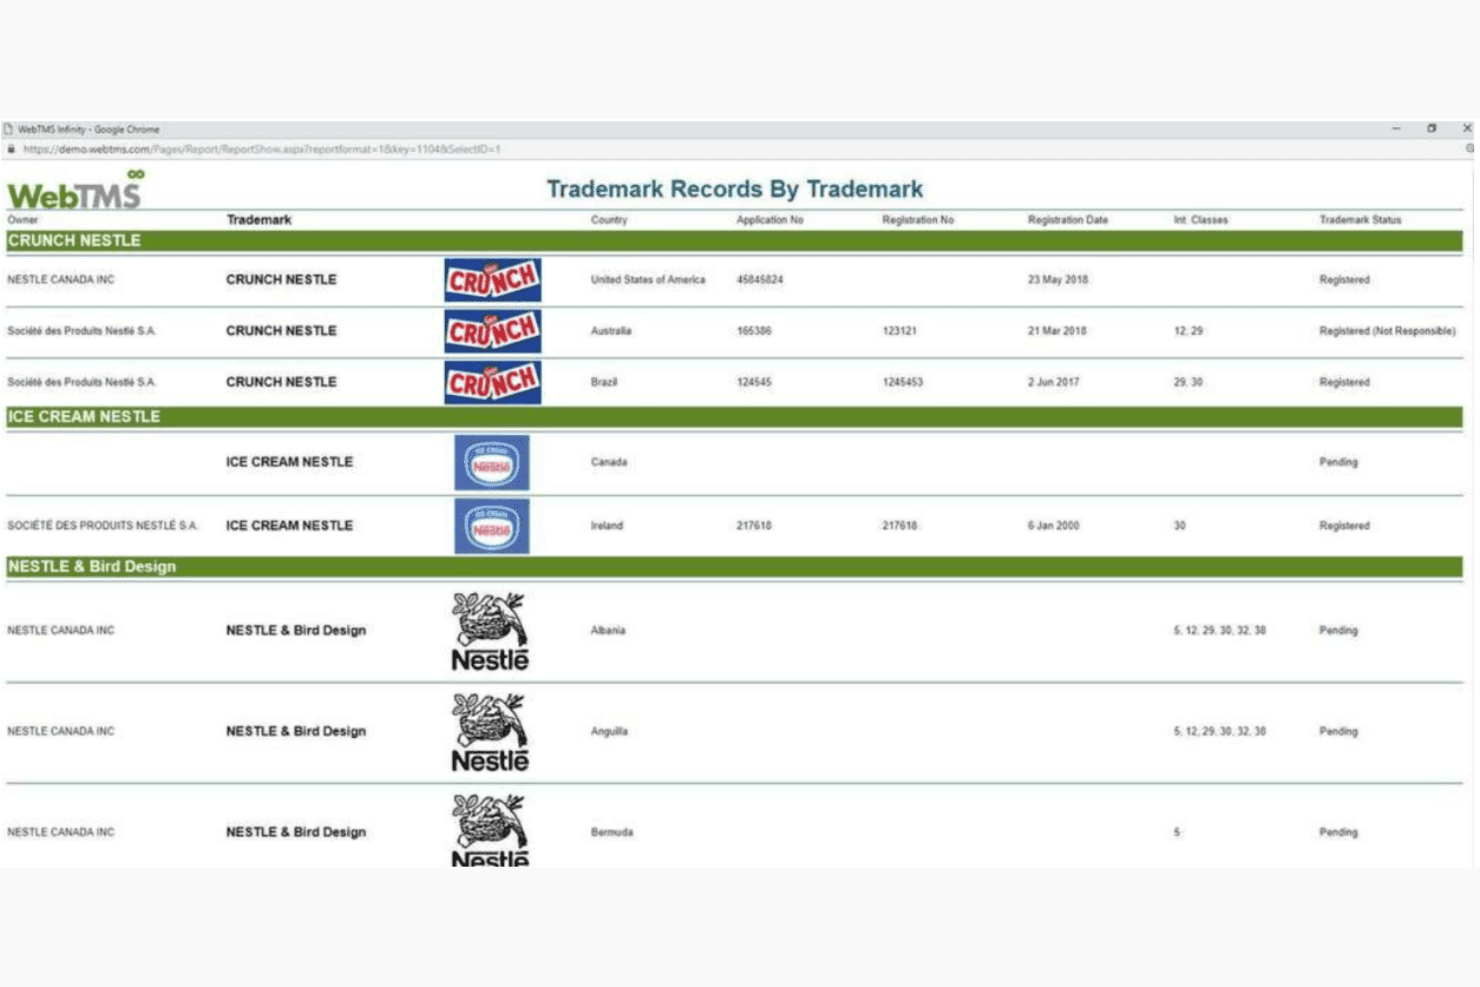Click the Country column header
This screenshot has width=1480, height=987.
609,220
